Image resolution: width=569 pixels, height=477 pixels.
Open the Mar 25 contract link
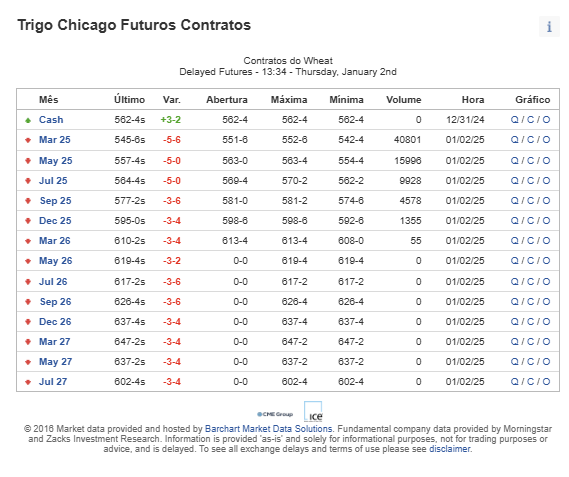click(x=55, y=140)
